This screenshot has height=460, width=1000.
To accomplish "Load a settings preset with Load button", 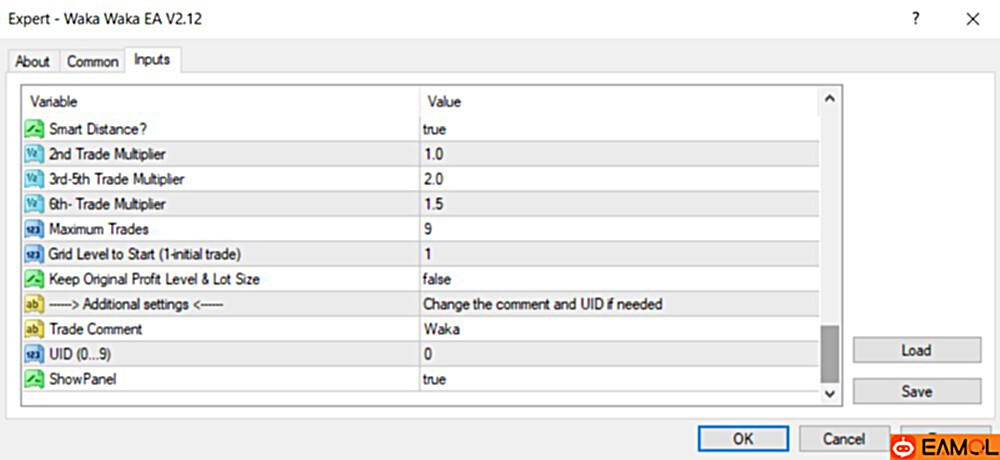I will (916, 350).
